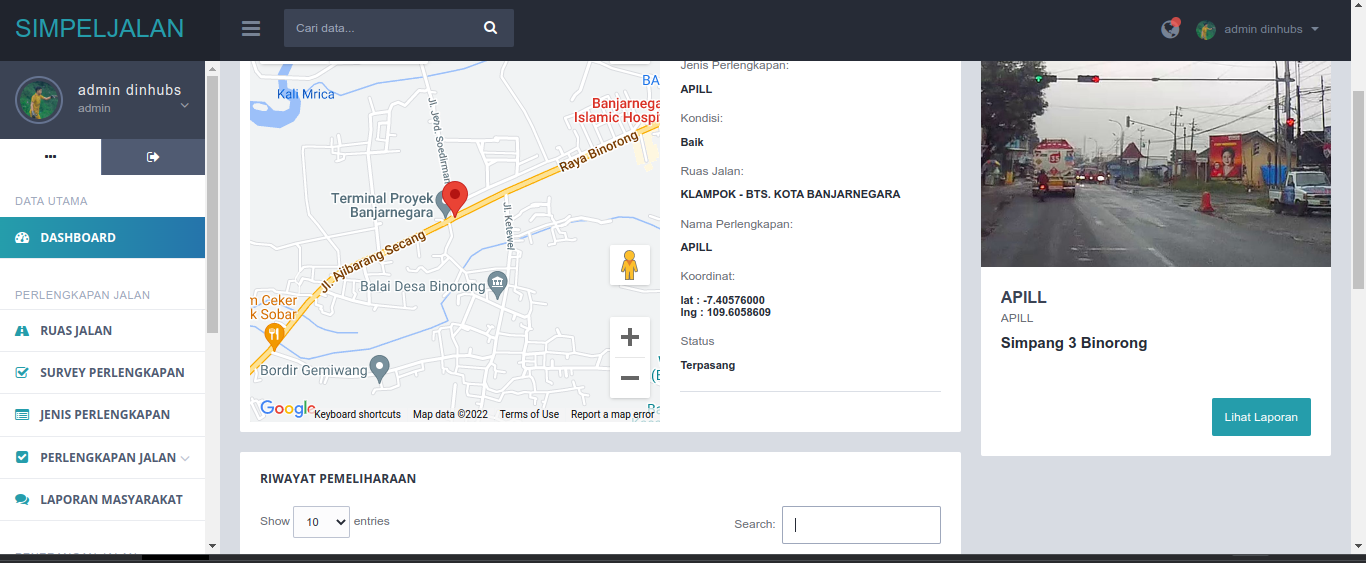Go to Ruas Jalan menu
Viewport: 1366px width, 563px height.
click(76, 331)
